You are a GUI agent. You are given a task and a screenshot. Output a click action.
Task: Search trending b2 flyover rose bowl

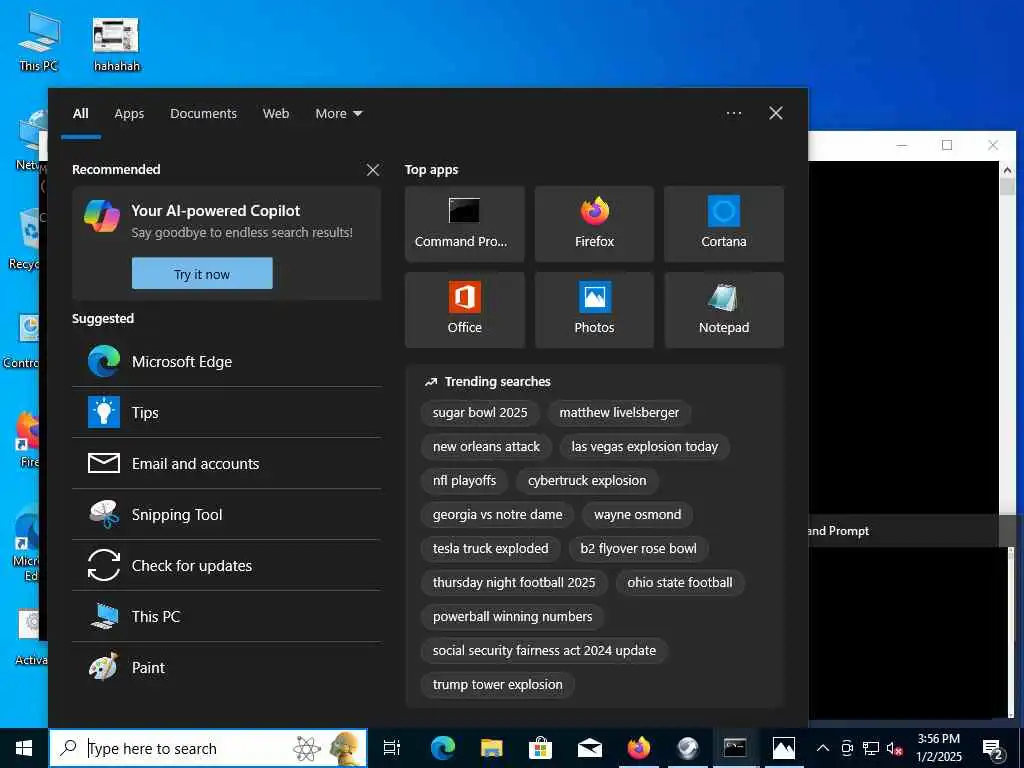pos(639,549)
